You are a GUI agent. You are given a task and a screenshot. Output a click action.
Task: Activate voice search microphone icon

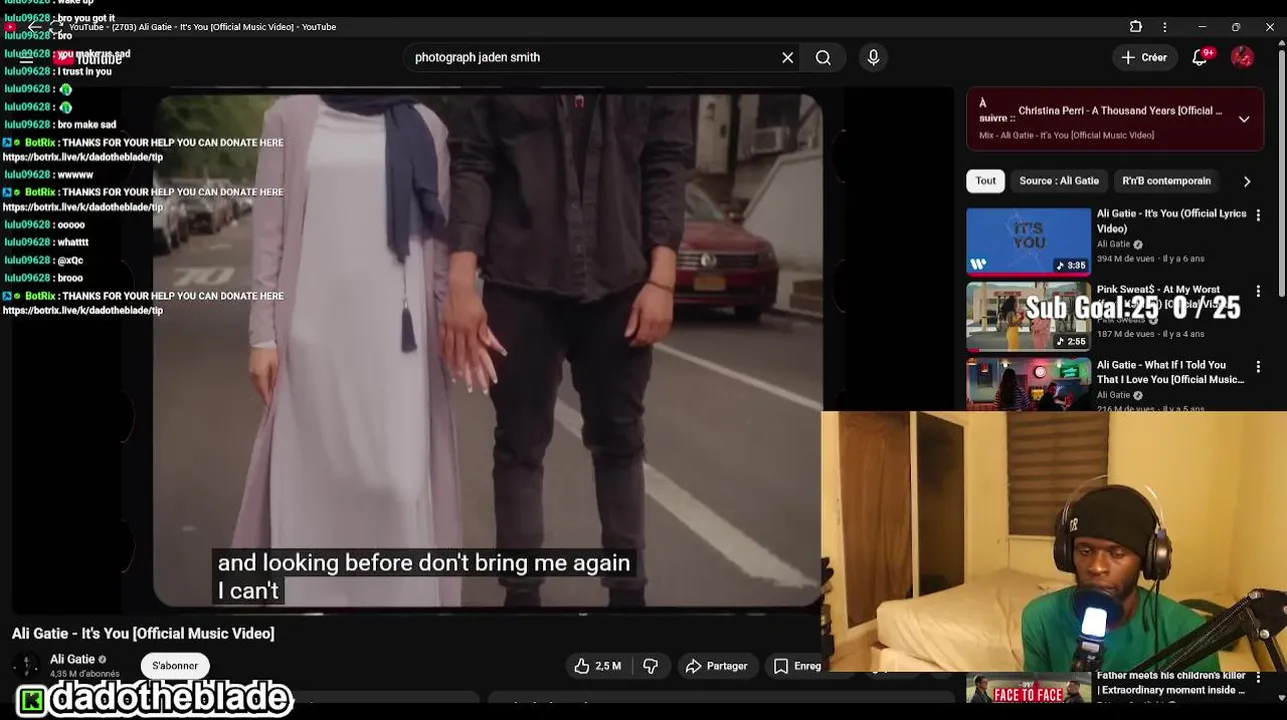pos(873,58)
